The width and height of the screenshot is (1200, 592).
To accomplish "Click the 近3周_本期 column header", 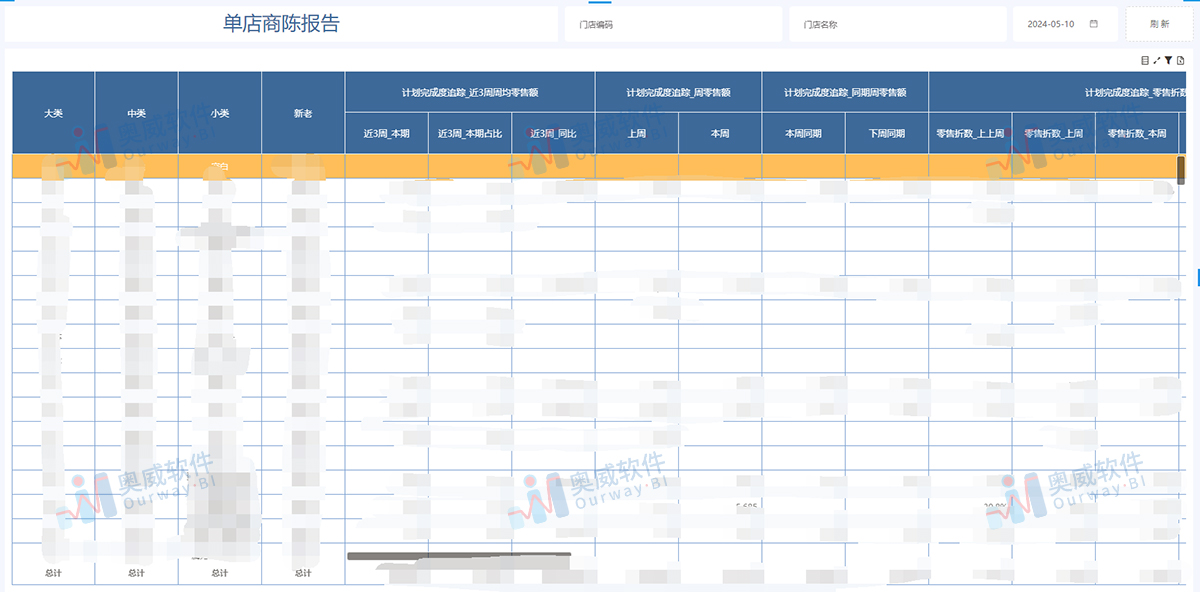I will 387,133.
